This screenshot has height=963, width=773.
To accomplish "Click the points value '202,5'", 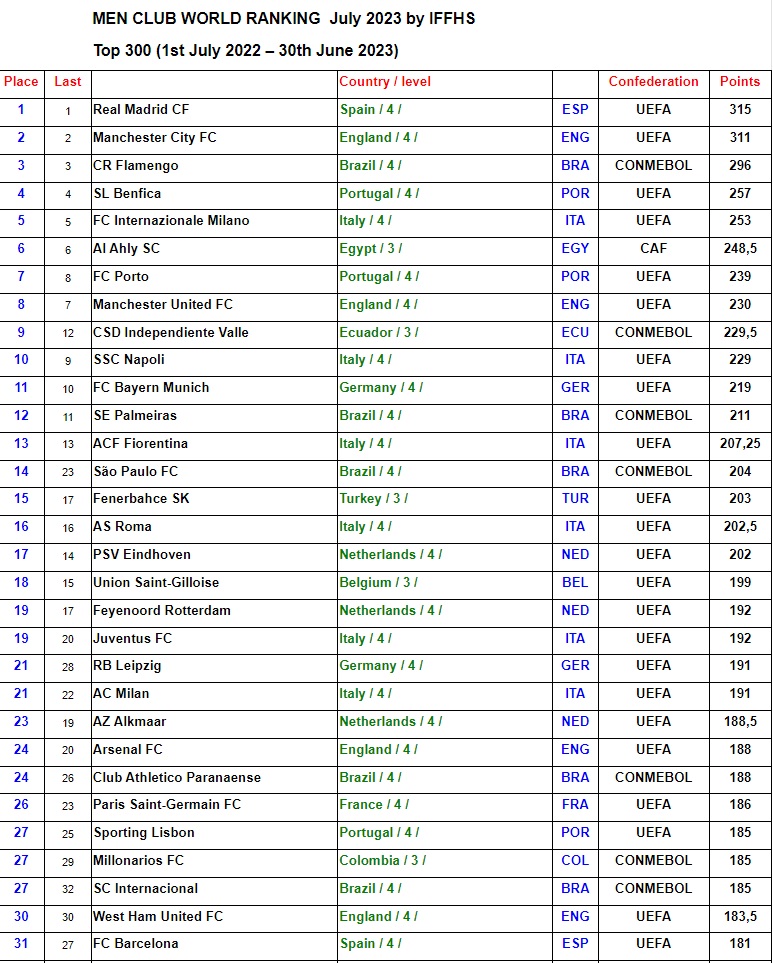I will point(740,526).
